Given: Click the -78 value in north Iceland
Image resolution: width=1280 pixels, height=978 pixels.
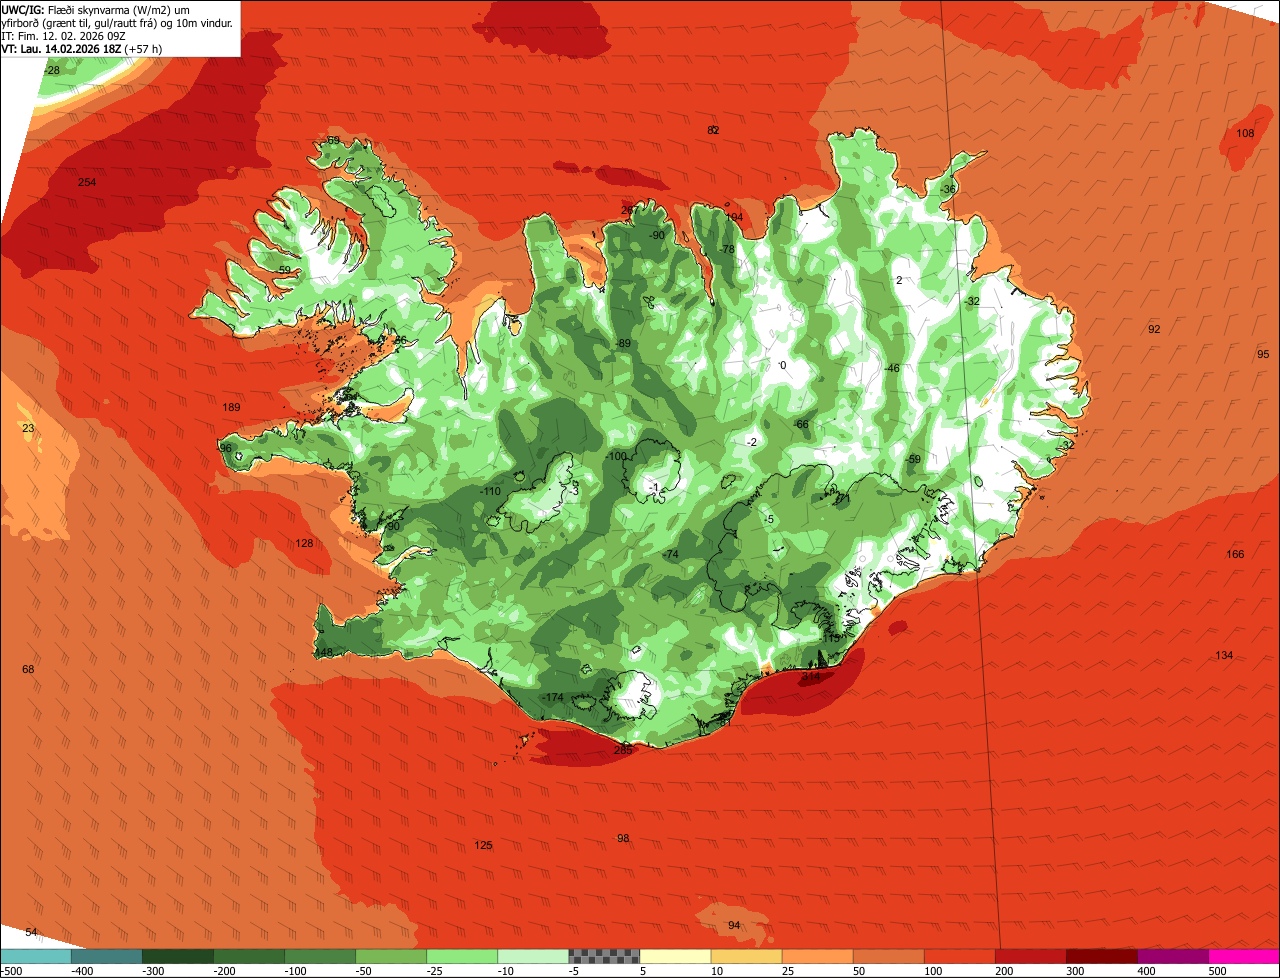Looking at the screenshot, I should click(727, 249).
